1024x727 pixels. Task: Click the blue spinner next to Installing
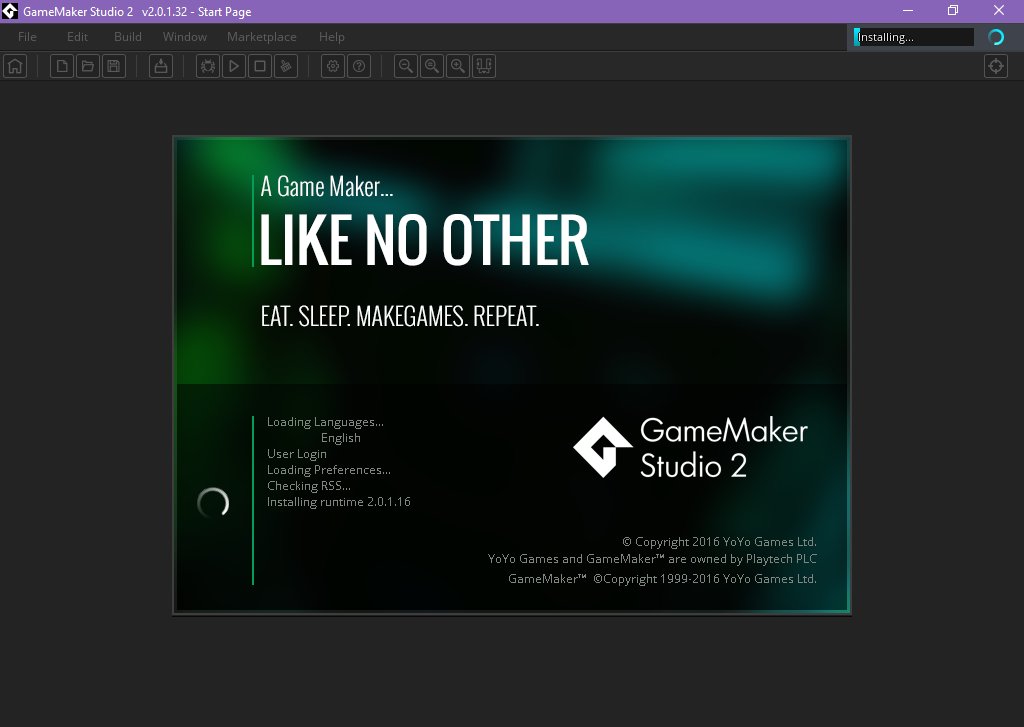(x=996, y=37)
